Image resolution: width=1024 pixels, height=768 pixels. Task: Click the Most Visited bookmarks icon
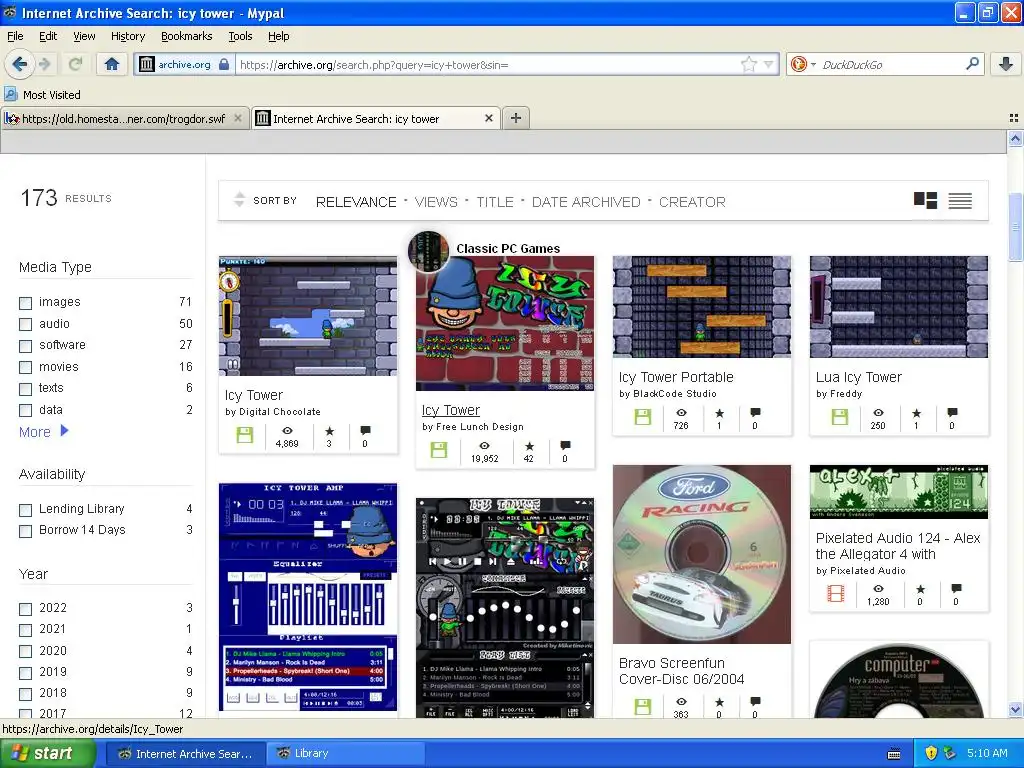click(x=10, y=94)
